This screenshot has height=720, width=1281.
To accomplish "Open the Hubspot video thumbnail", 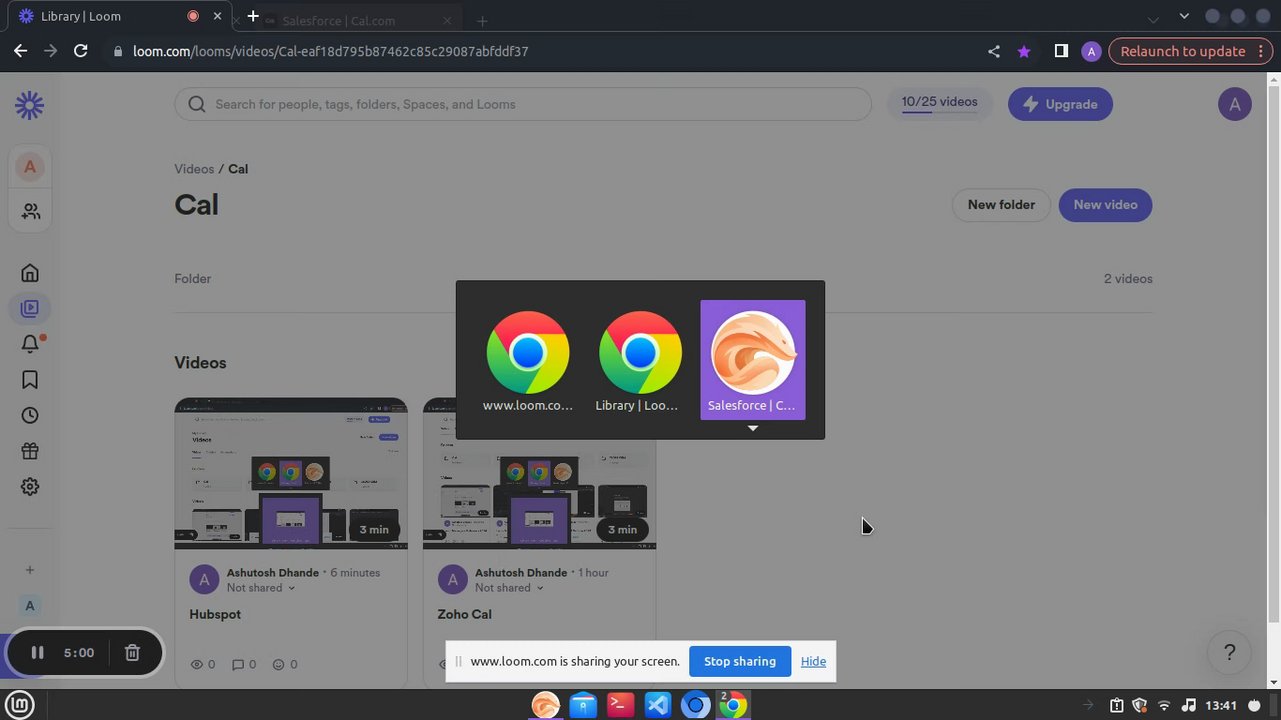I will (291, 474).
